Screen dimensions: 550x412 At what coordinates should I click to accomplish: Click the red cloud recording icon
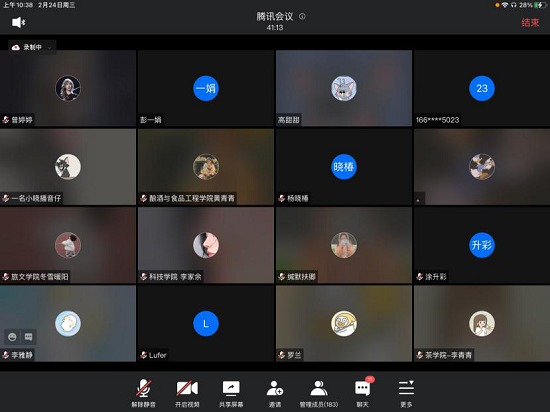click(x=16, y=47)
